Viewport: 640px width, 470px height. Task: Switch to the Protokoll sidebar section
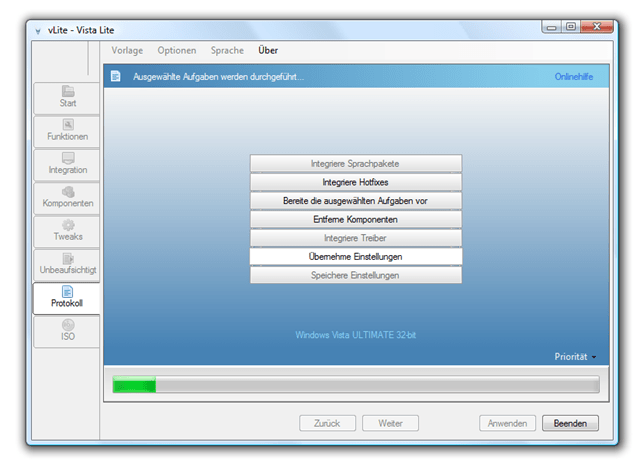67,298
